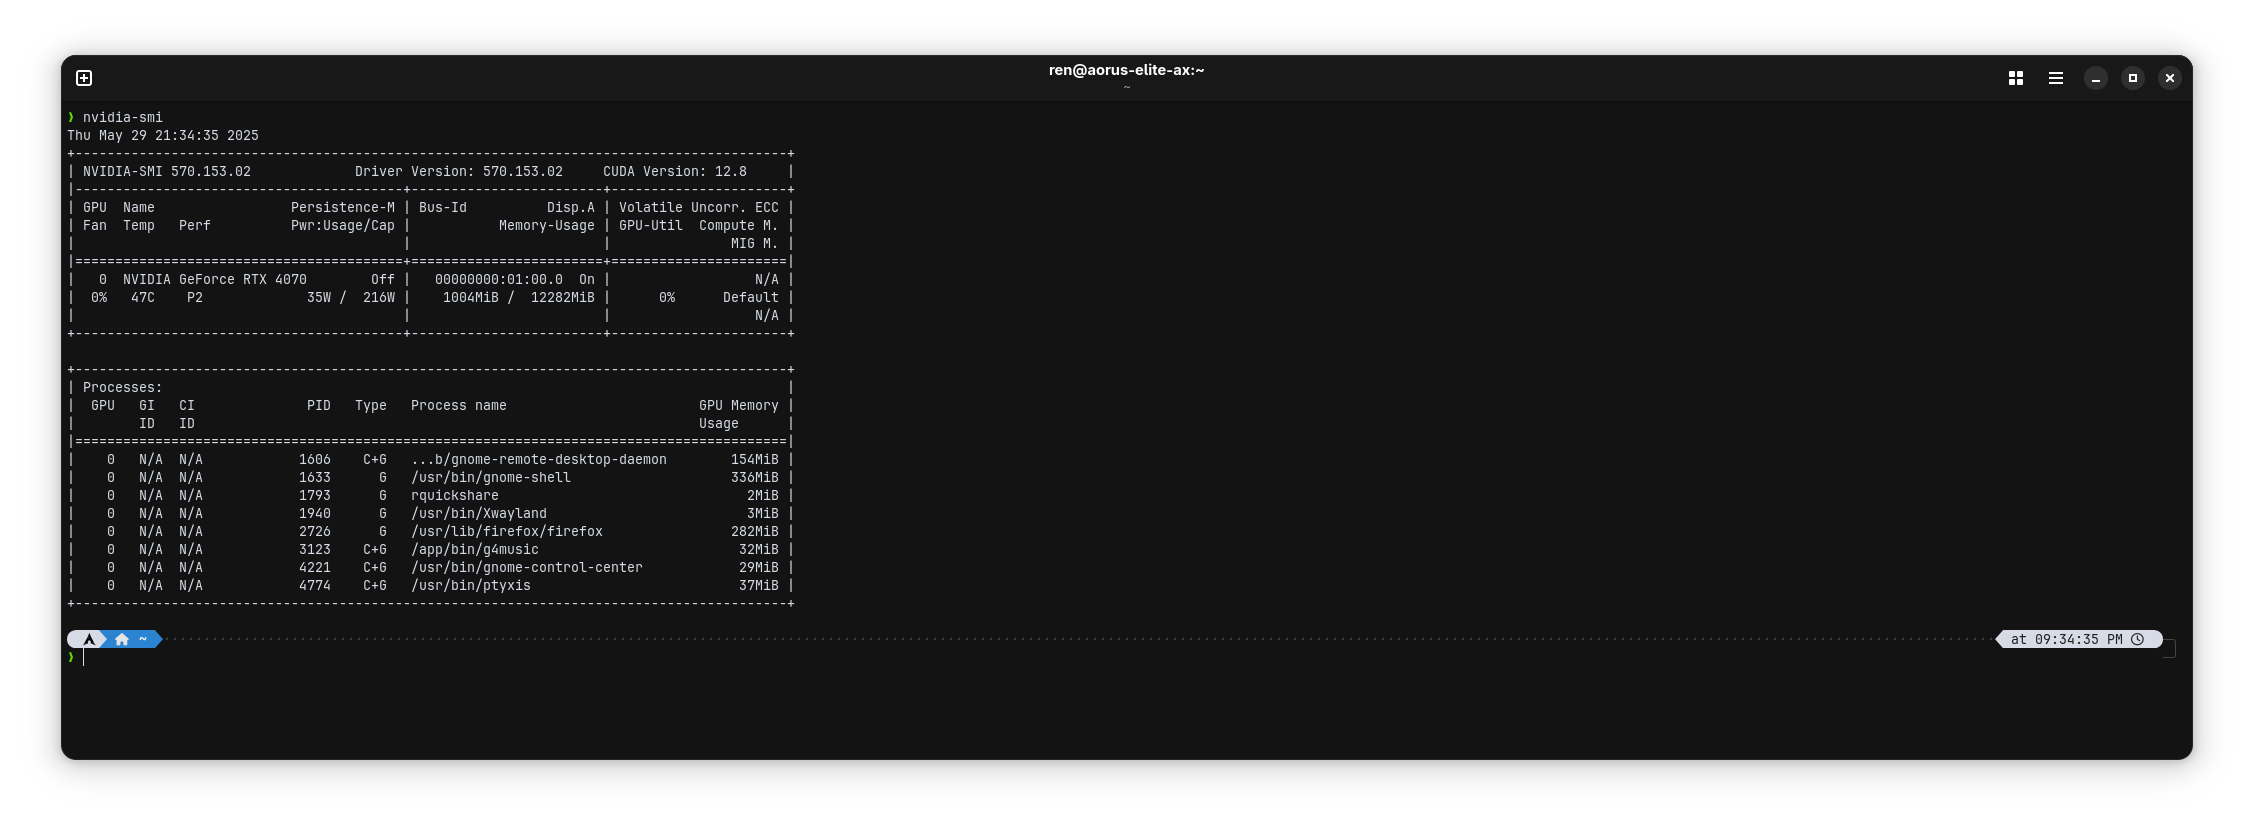Click PID 1793 in the process table
Screen dimensions: 2254x827
(x=315, y=495)
